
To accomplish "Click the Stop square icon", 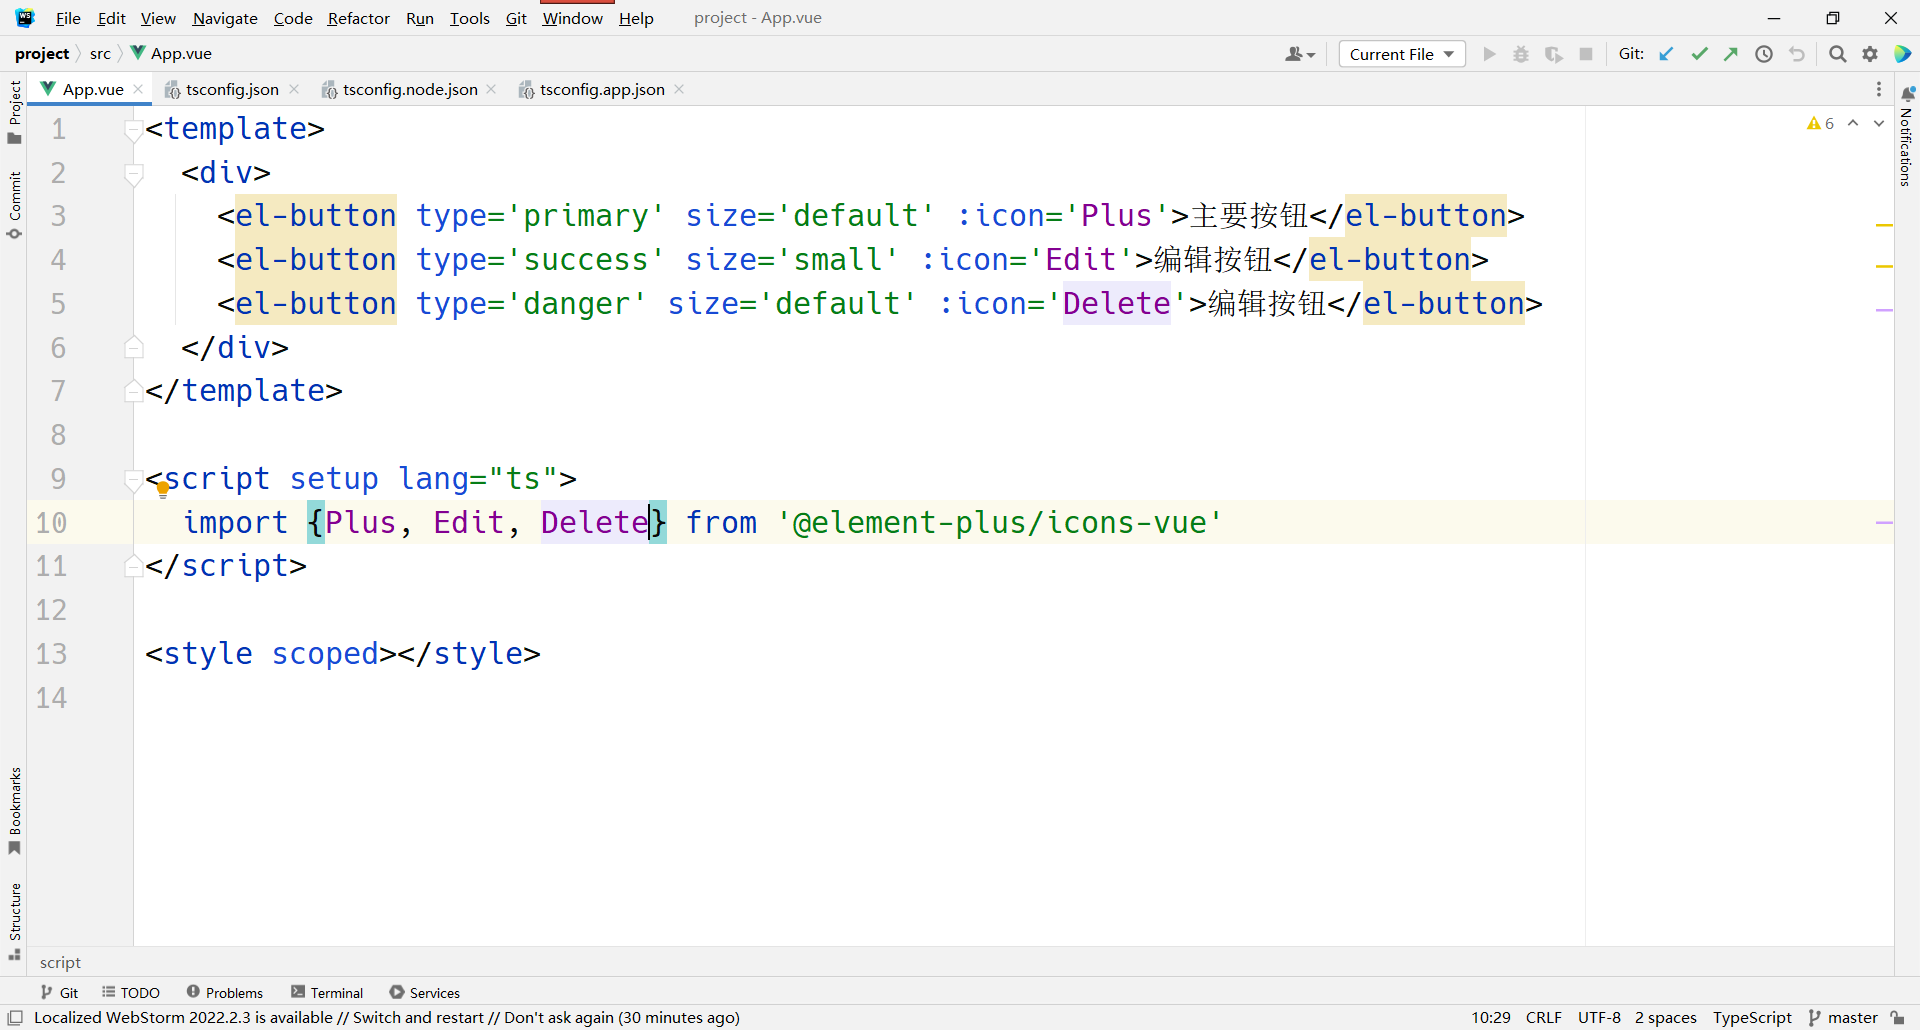I will tap(1586, 54).
